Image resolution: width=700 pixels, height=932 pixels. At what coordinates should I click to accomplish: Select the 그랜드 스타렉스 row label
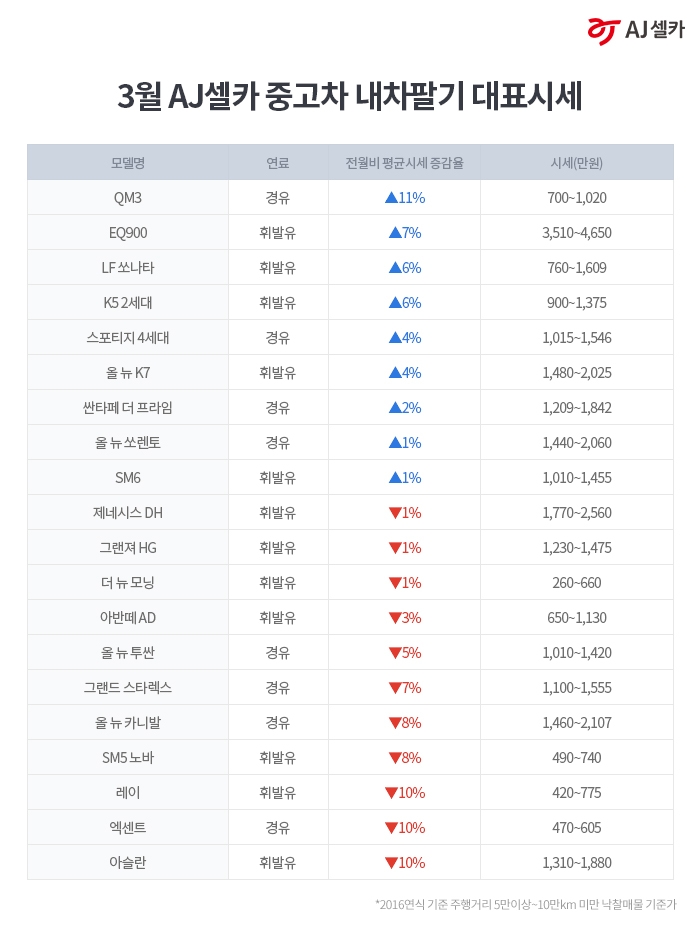coord(128,688)
